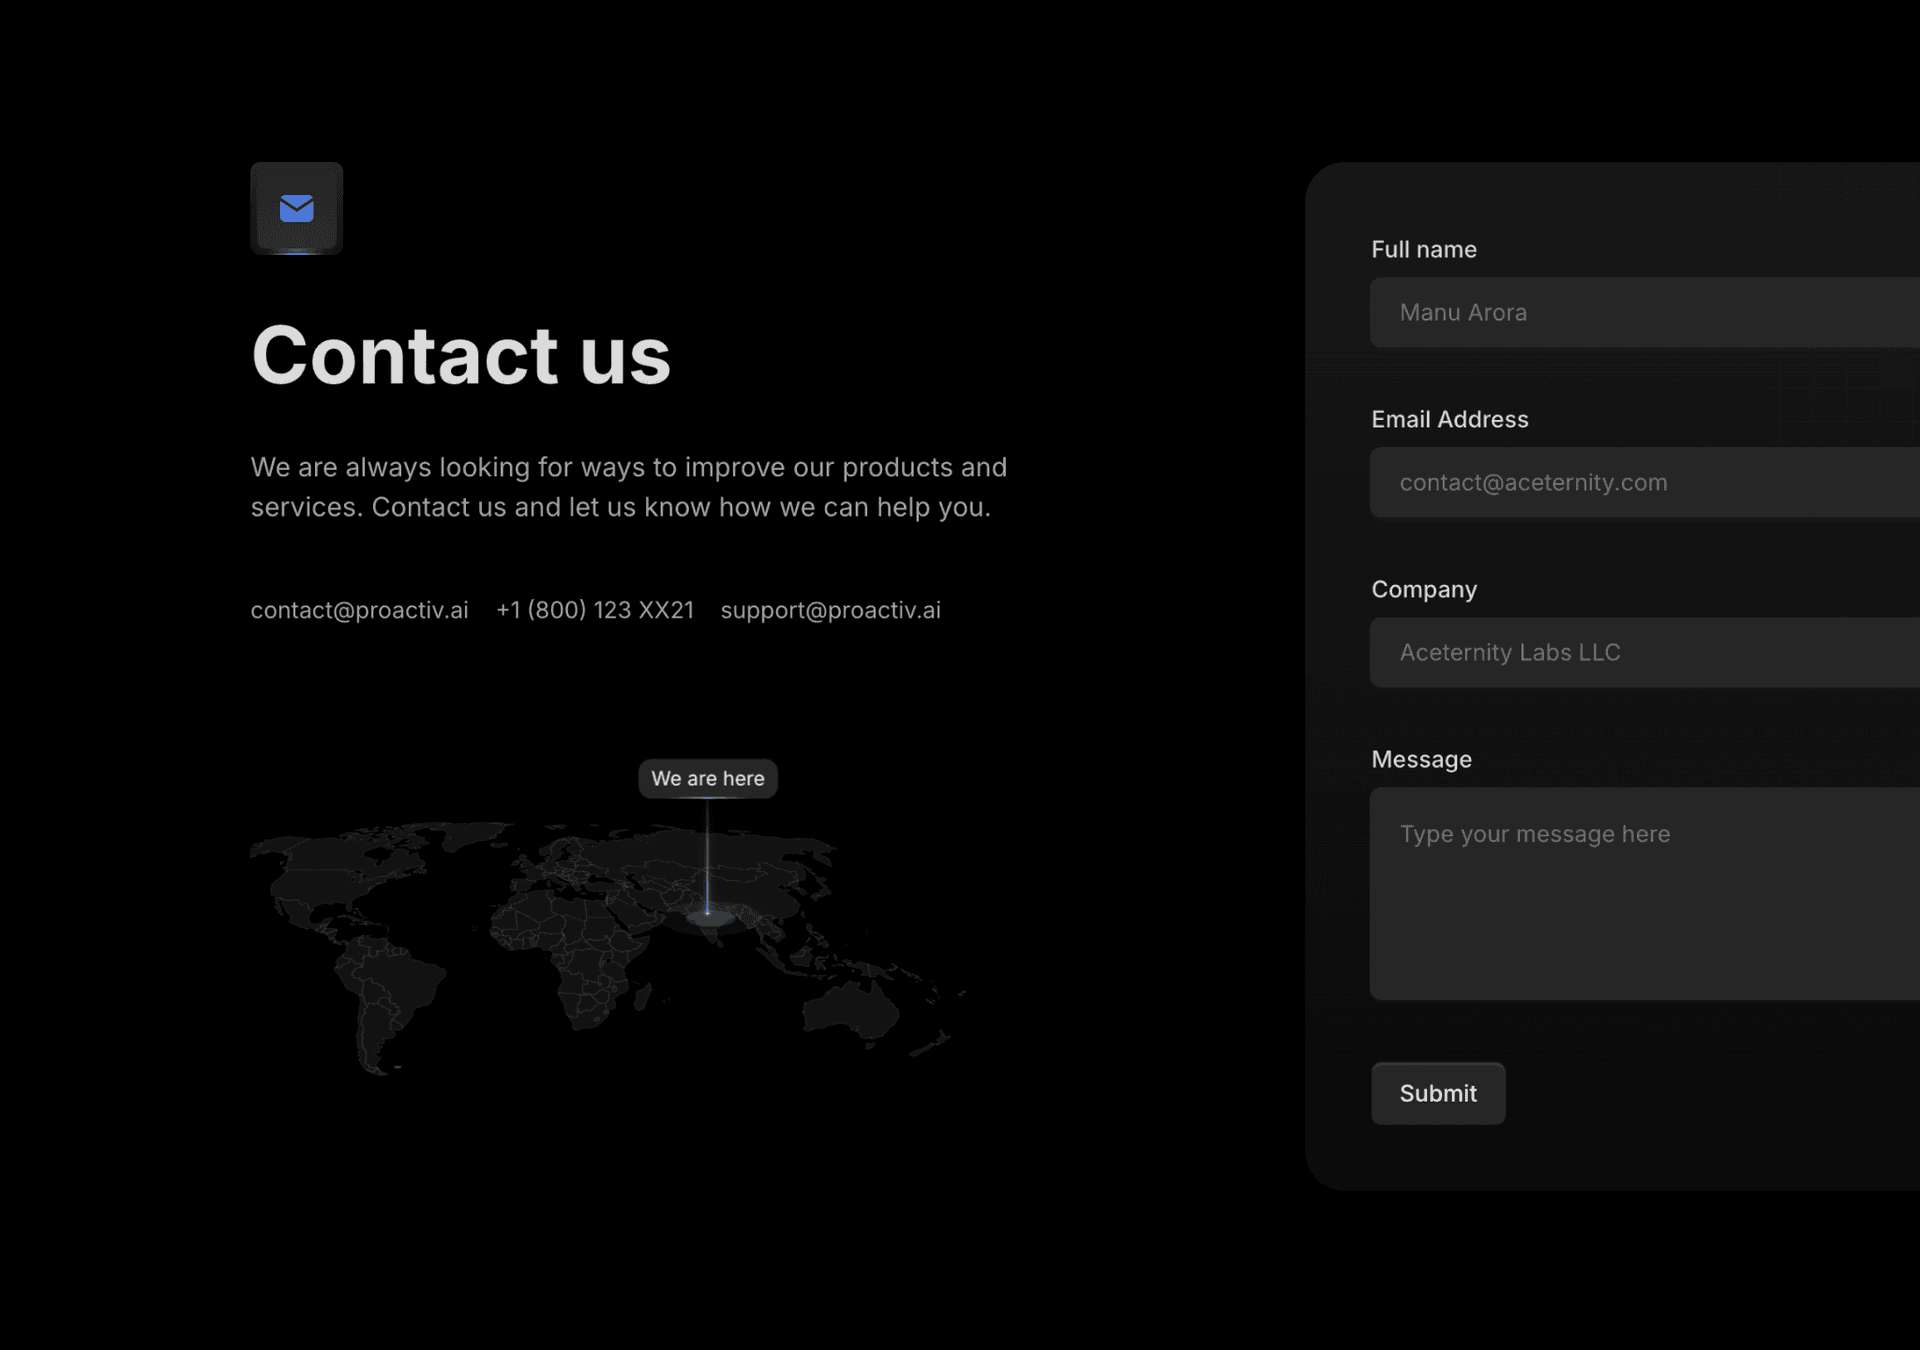This screenshot has width=1920, height=1350.
Task: Submit the contact form
Action: coord(1436,1093)
